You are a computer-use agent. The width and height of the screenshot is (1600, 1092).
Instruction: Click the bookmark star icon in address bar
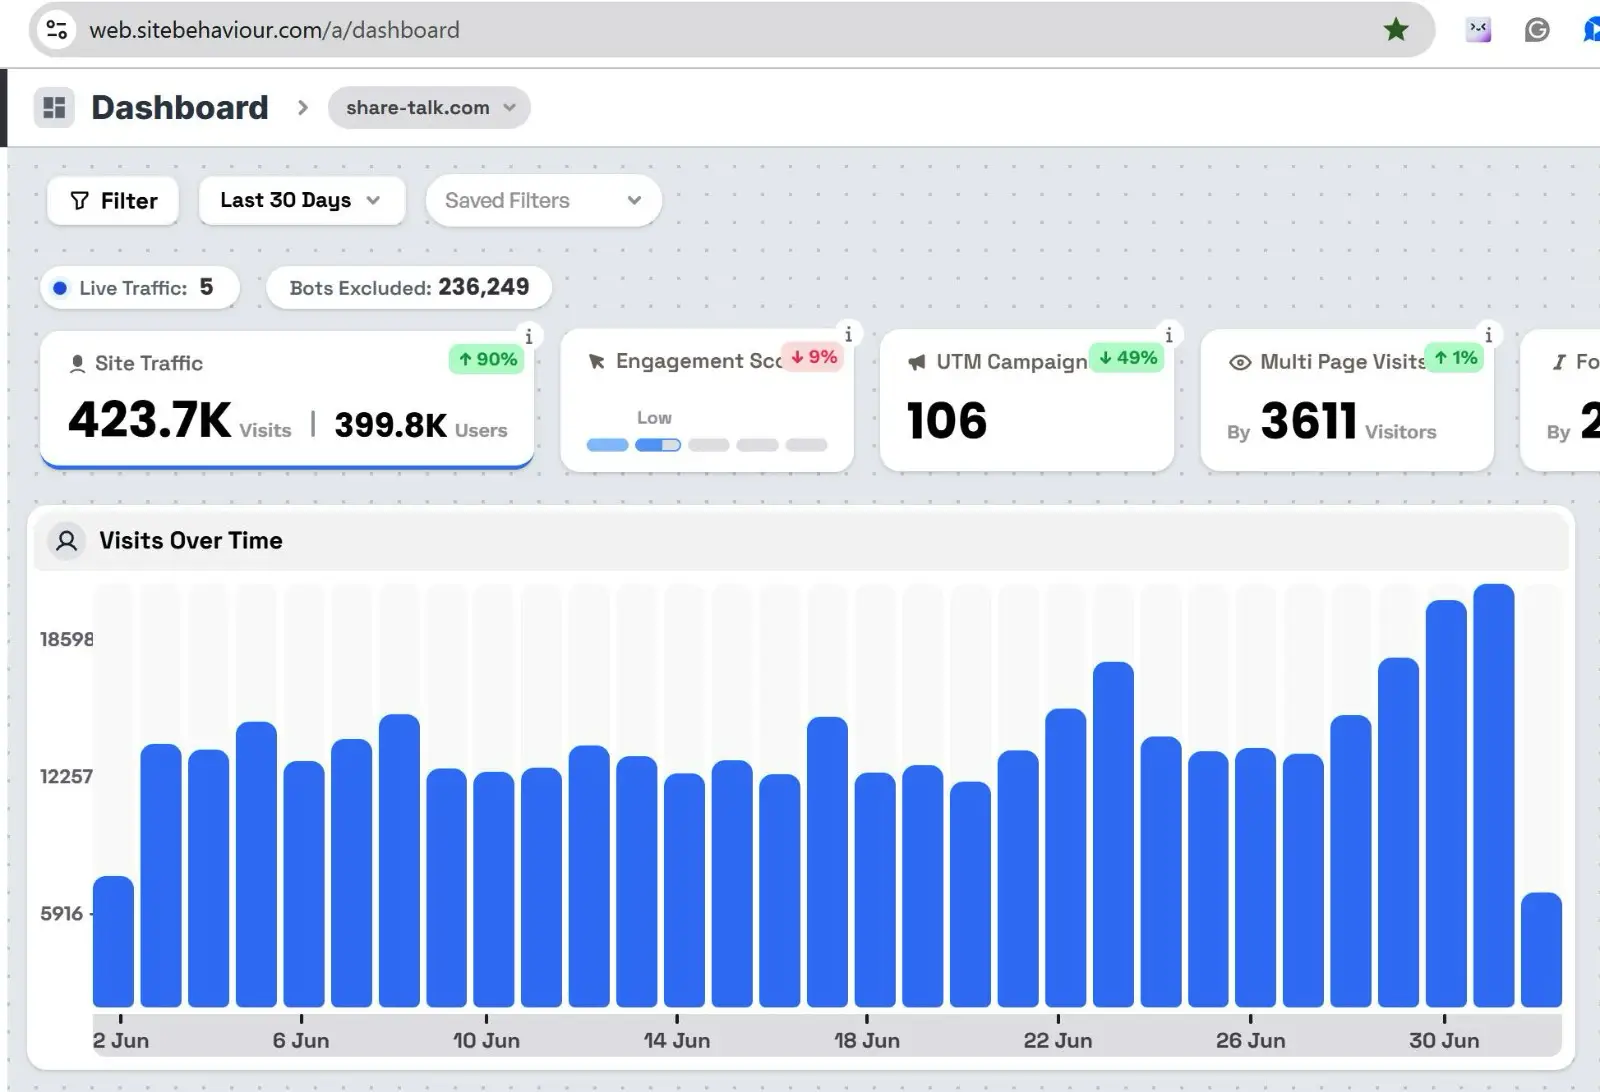click(x=1396, y=30)
